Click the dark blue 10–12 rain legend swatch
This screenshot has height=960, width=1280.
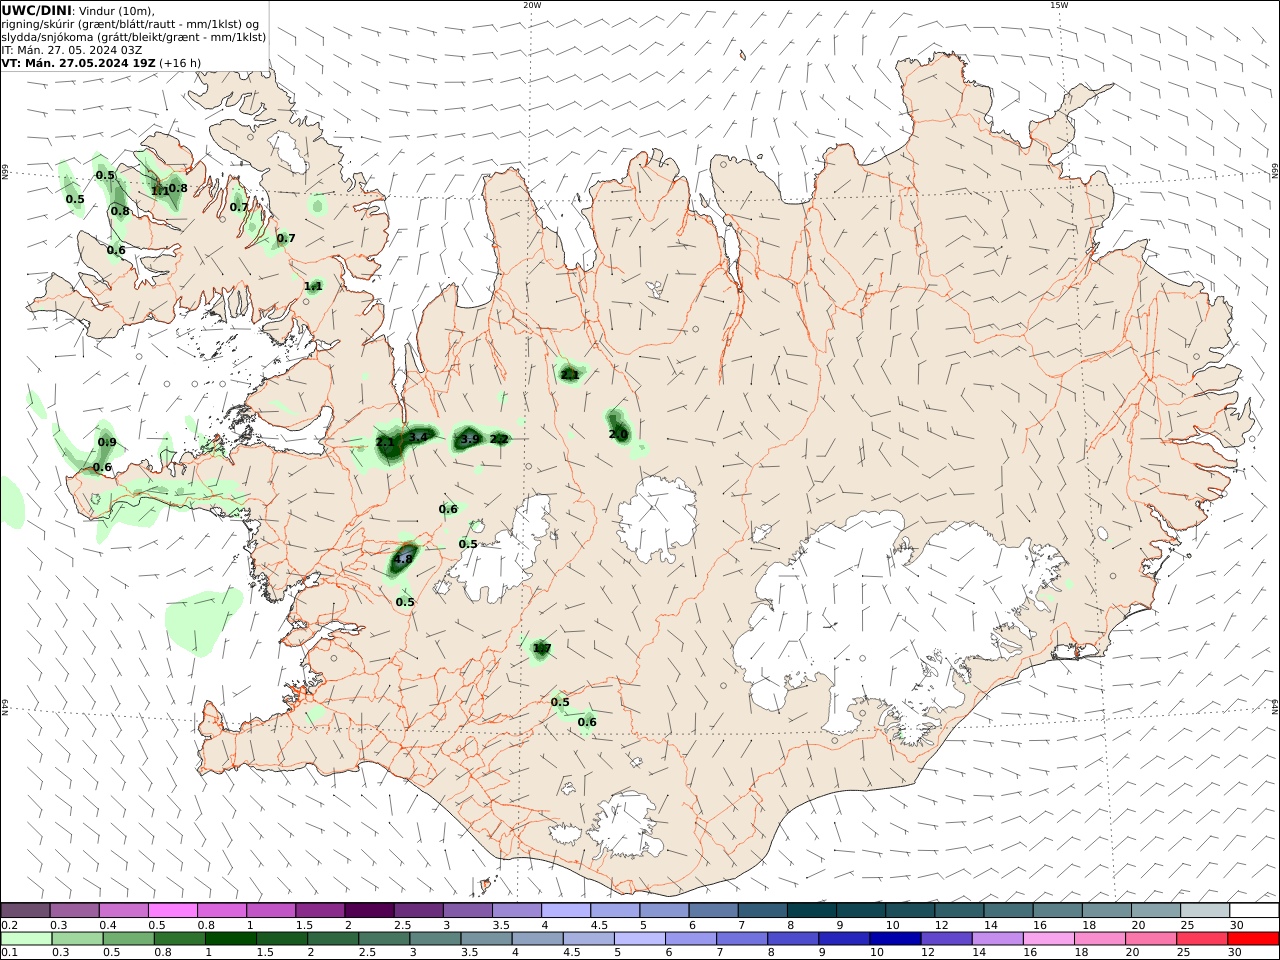click(x=894, y=939)
